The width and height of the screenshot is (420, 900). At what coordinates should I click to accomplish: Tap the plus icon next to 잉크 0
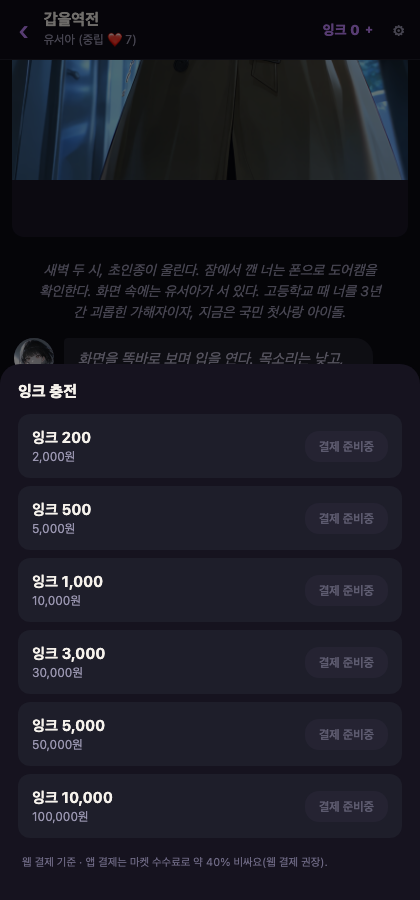click(369, 30)
